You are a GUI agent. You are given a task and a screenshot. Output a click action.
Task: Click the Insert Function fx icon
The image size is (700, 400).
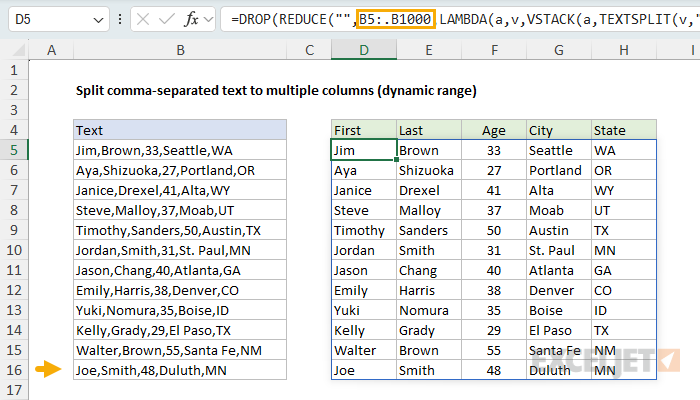191,19
